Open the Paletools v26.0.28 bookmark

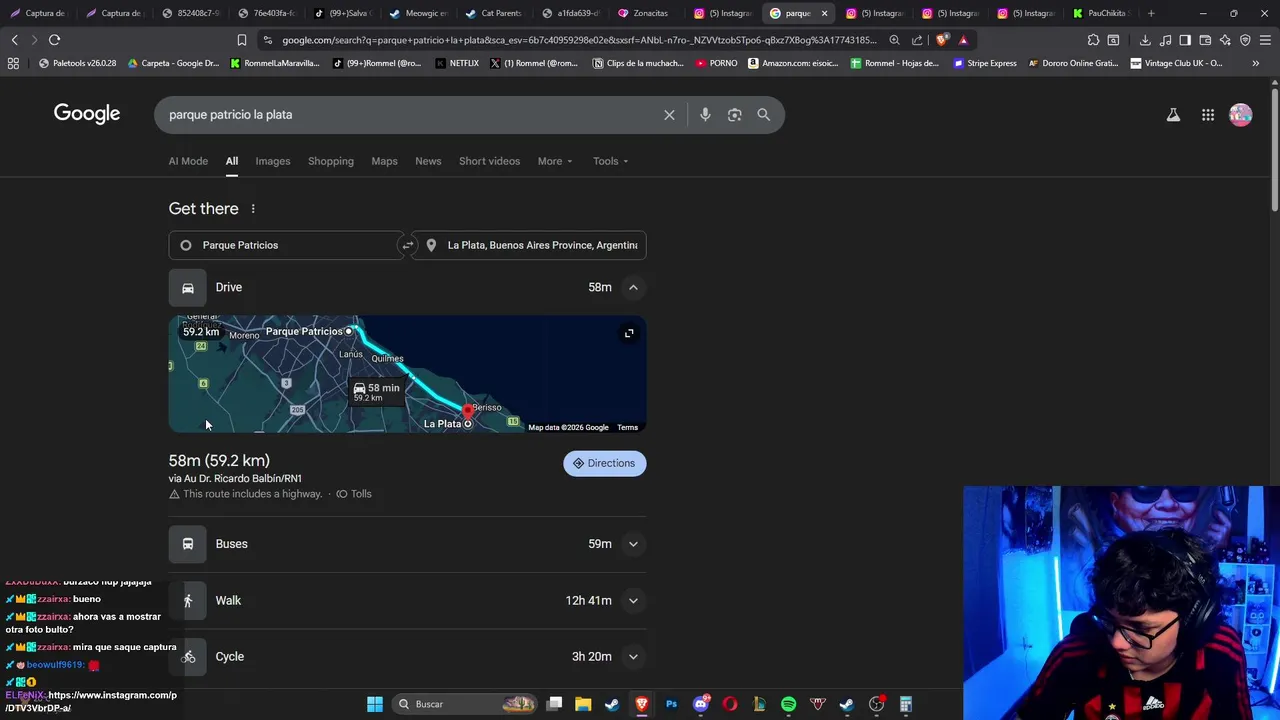(x=77, y=63)
